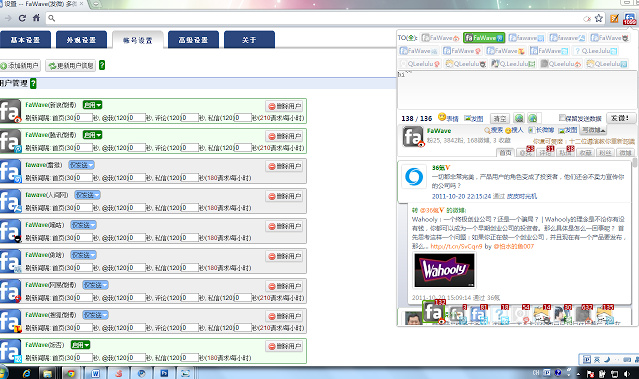Screen dimensions: 639x379
Task: Switch to the 高级设置 tab
Action: (x=193, y=40)
